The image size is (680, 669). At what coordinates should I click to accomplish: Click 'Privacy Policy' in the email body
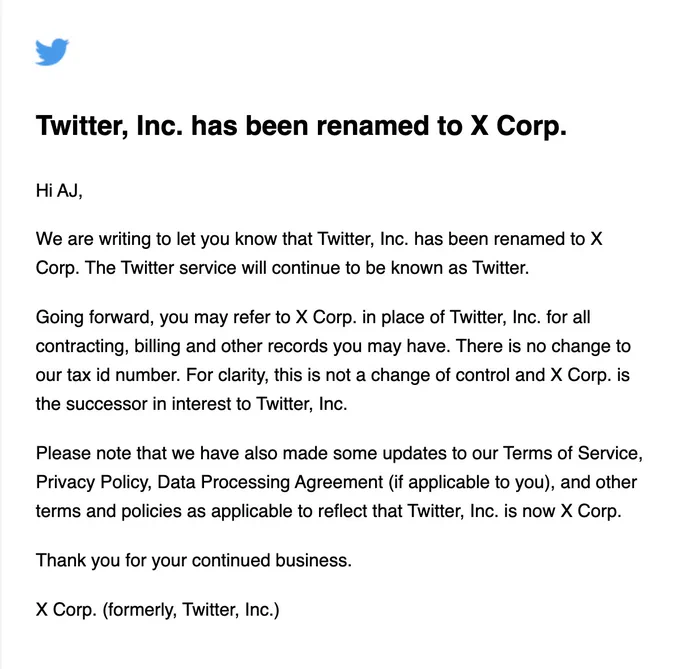pyautogui.click(x=93, y=483)
